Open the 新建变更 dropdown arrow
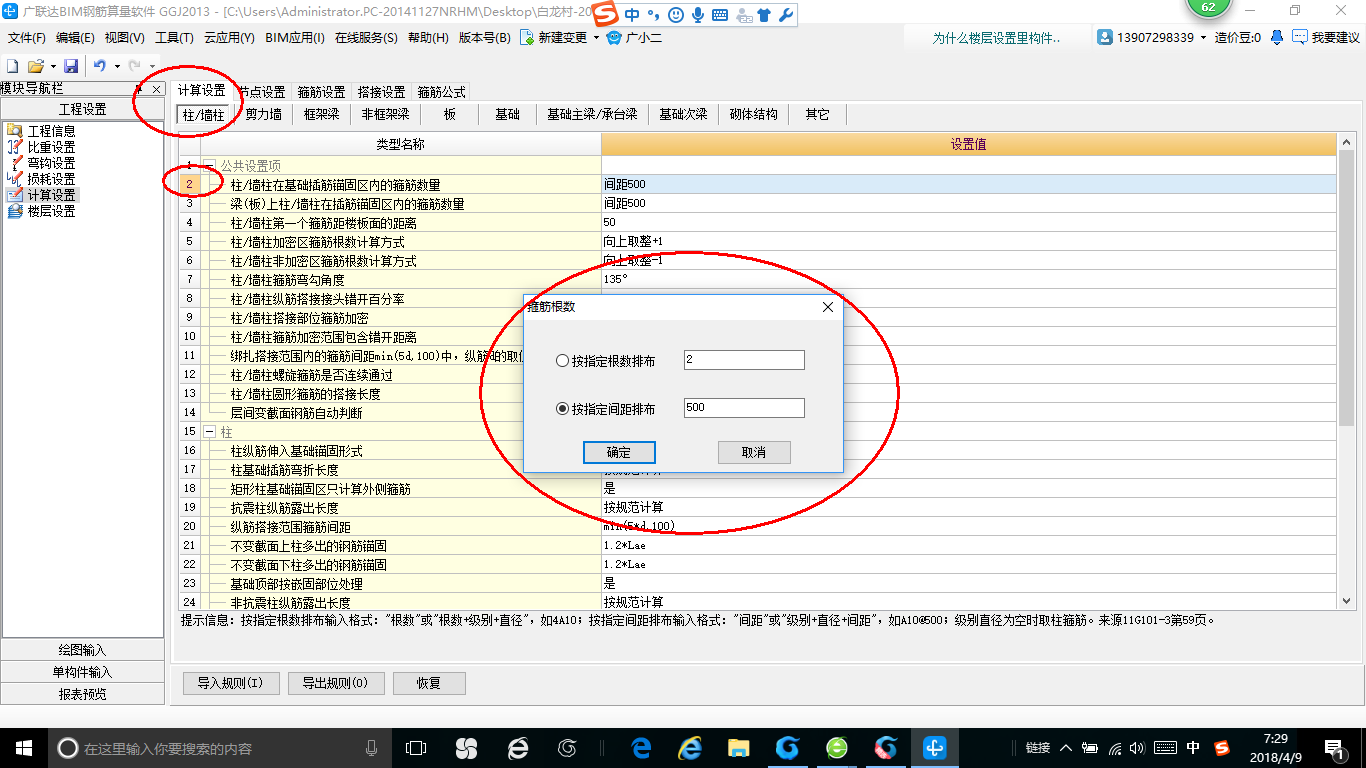Viewport: 1366px width, 768px height. click(x=596, y=38)
